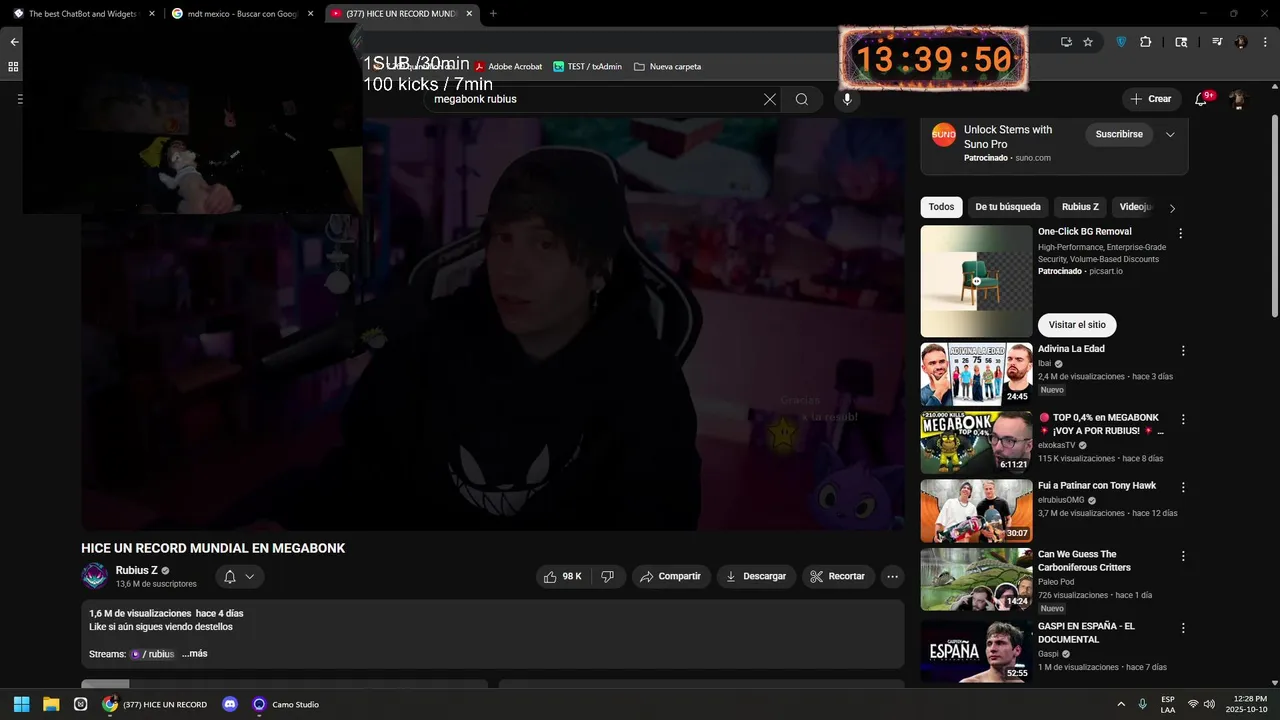
Task: Open the Rubius Z channel name link
Action: 137,570
